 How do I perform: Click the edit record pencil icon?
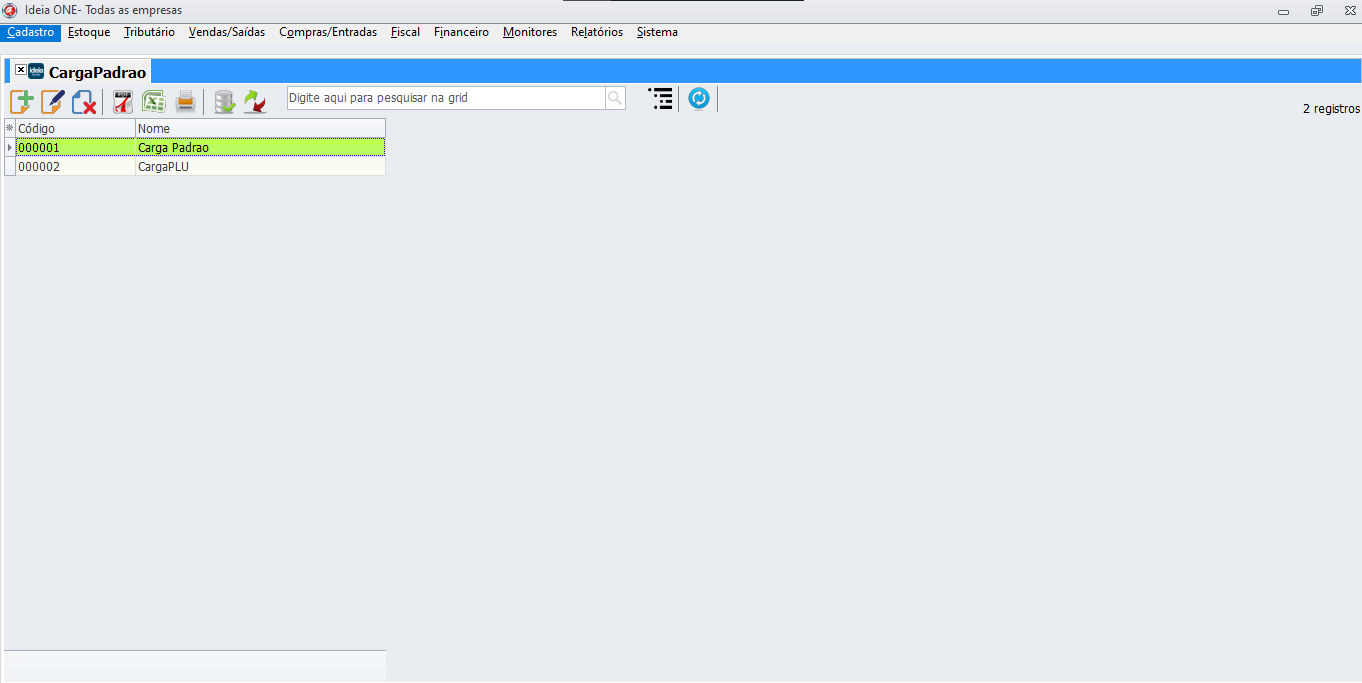(53, 101)
